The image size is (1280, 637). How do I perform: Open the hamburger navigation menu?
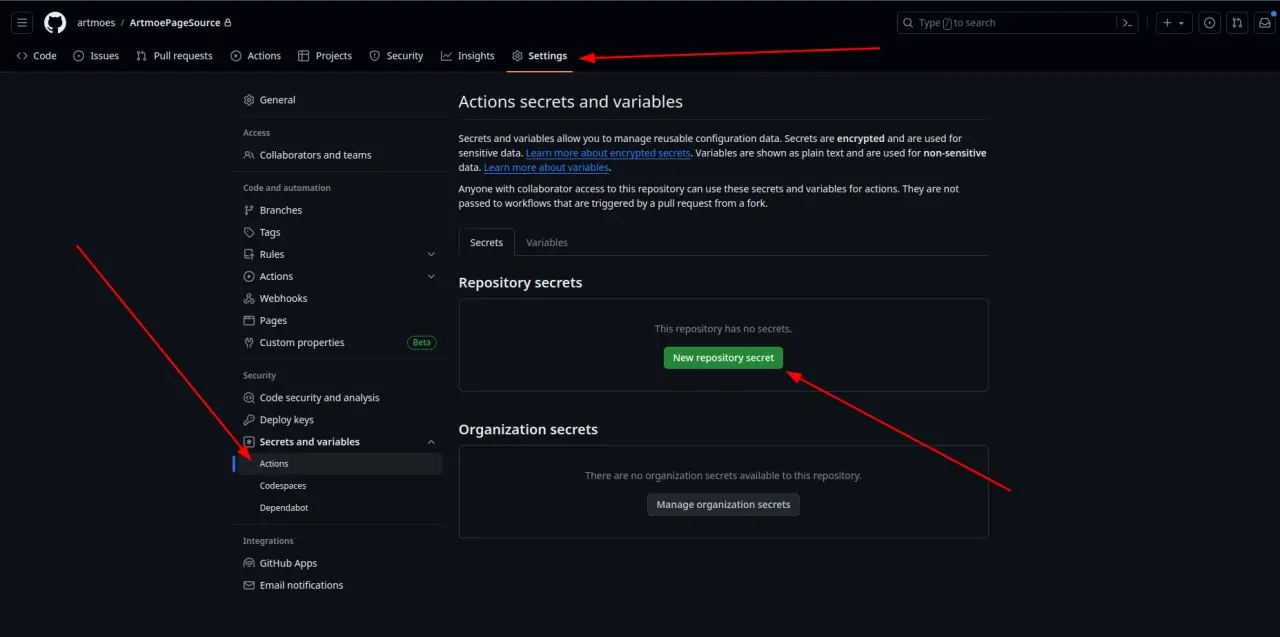(23, 22)
